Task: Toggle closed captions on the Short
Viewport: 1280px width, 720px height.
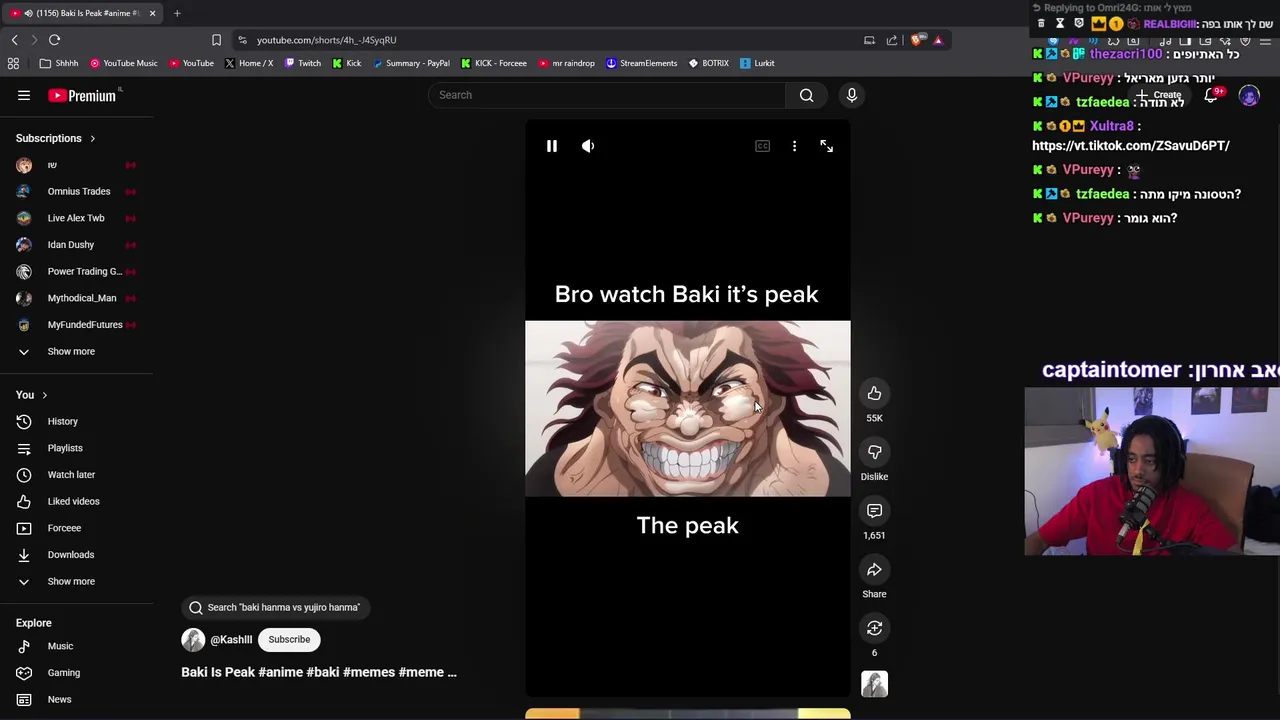Action: click(x=762, y=146)
